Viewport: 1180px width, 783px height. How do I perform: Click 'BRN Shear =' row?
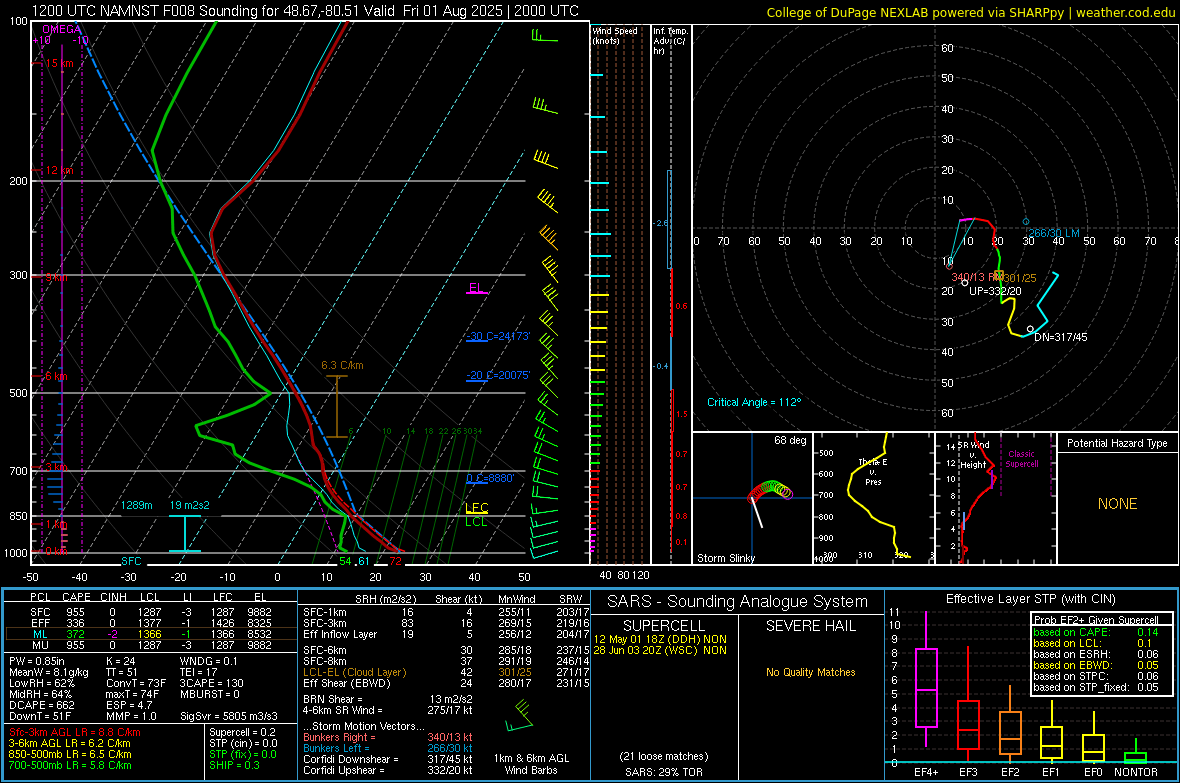coord(388,699)
